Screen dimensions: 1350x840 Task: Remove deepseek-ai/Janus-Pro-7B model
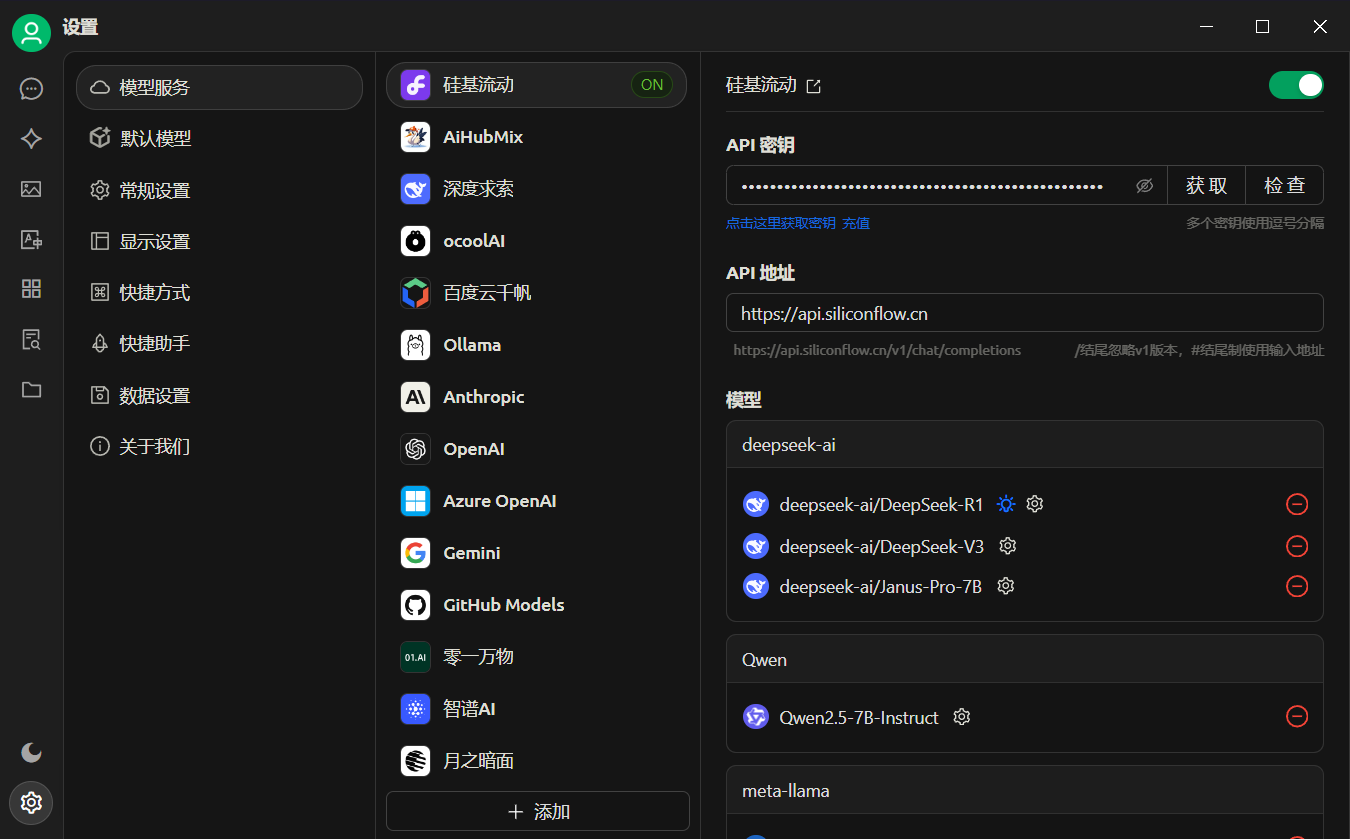[1297, 586]
